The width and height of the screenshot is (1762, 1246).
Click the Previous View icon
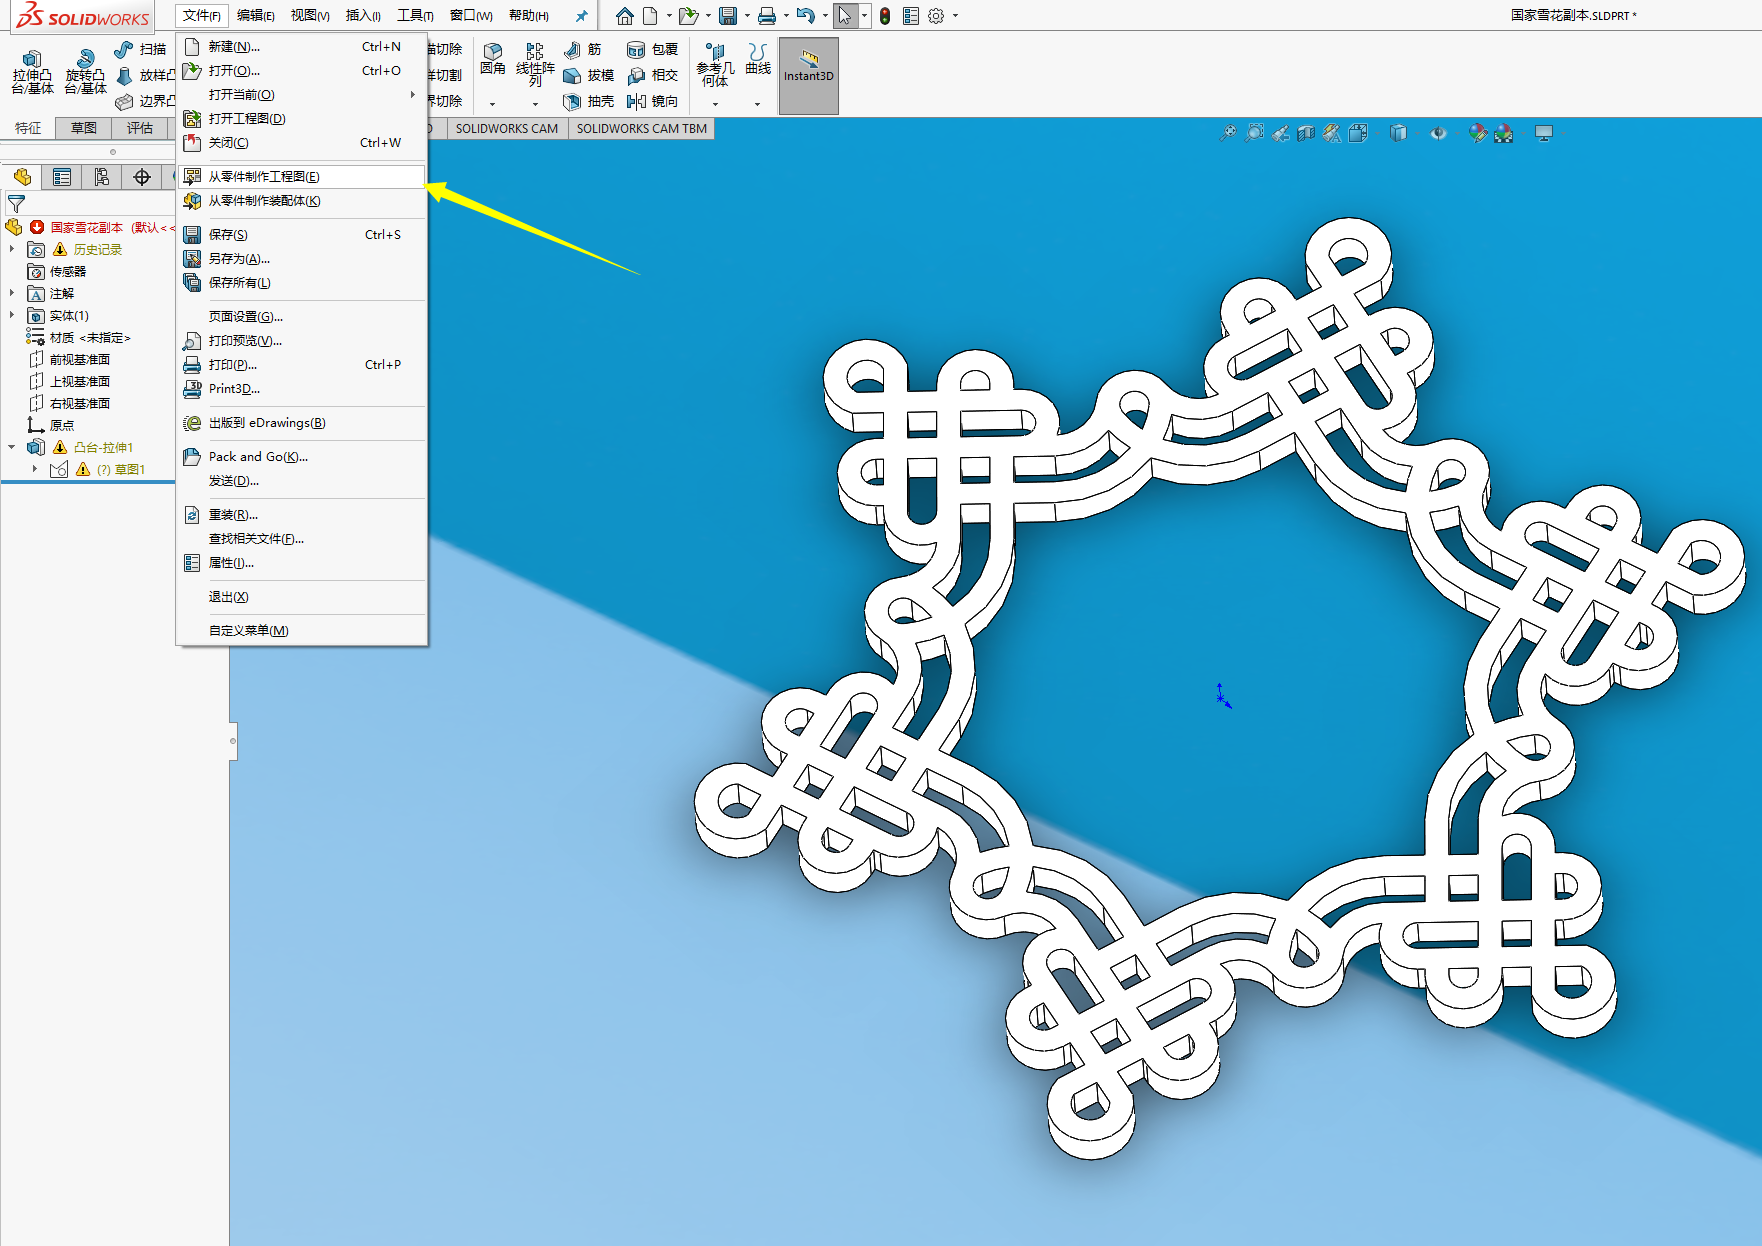pyautogui.click(x=1280, y=133)
